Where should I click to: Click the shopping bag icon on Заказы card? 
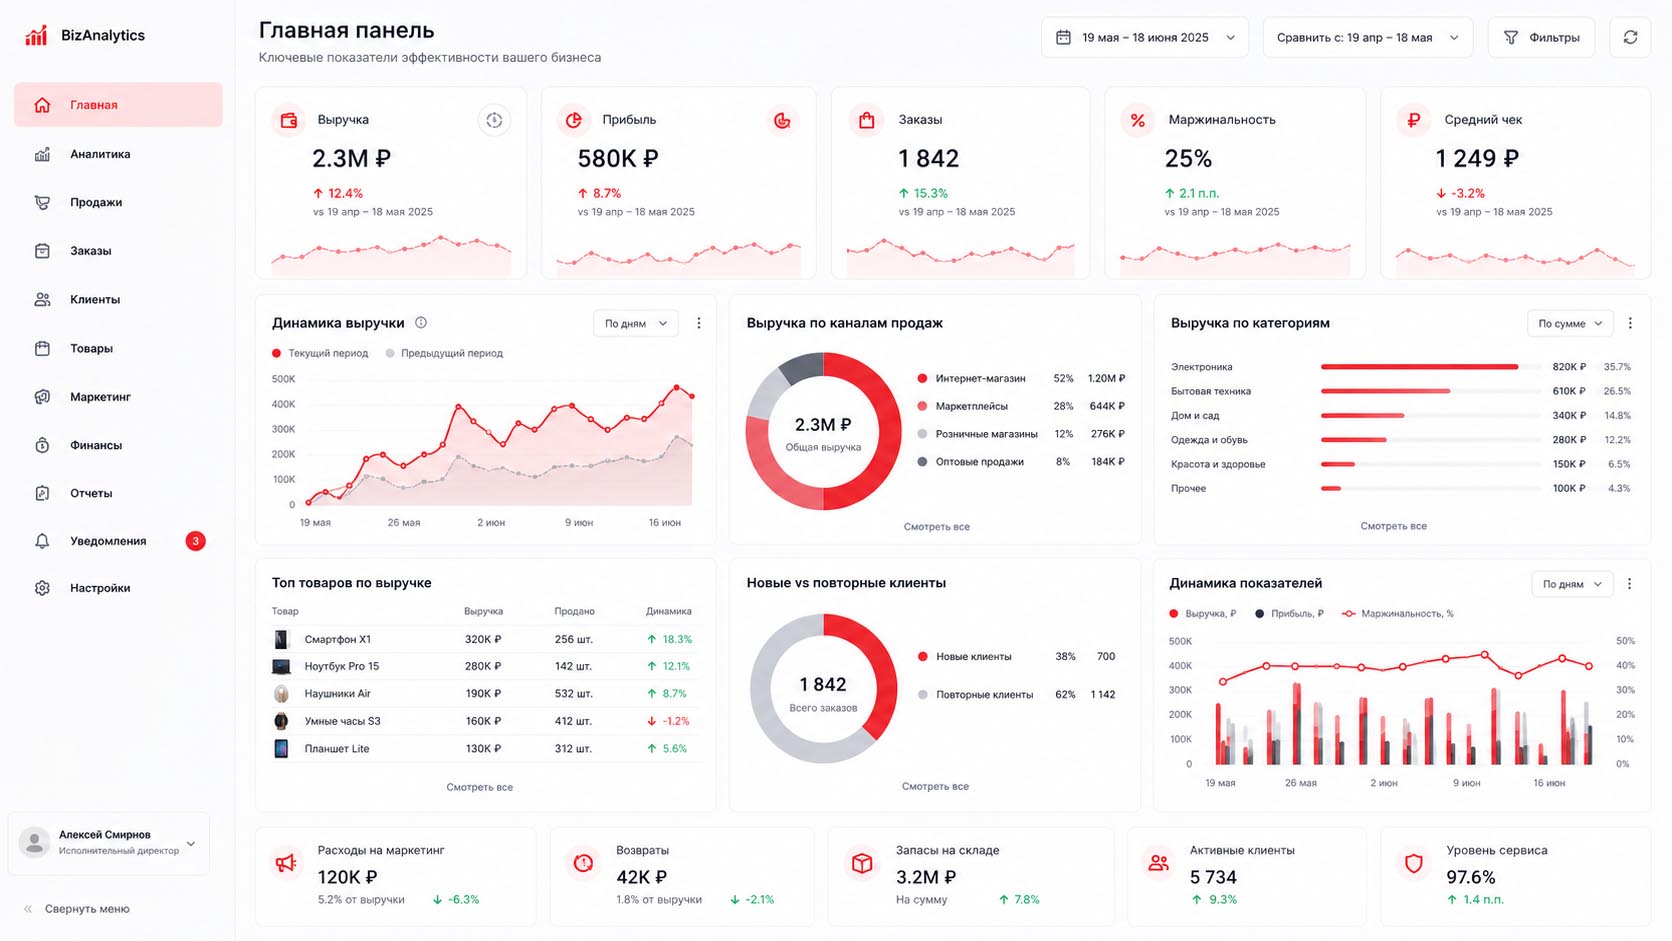867,120
